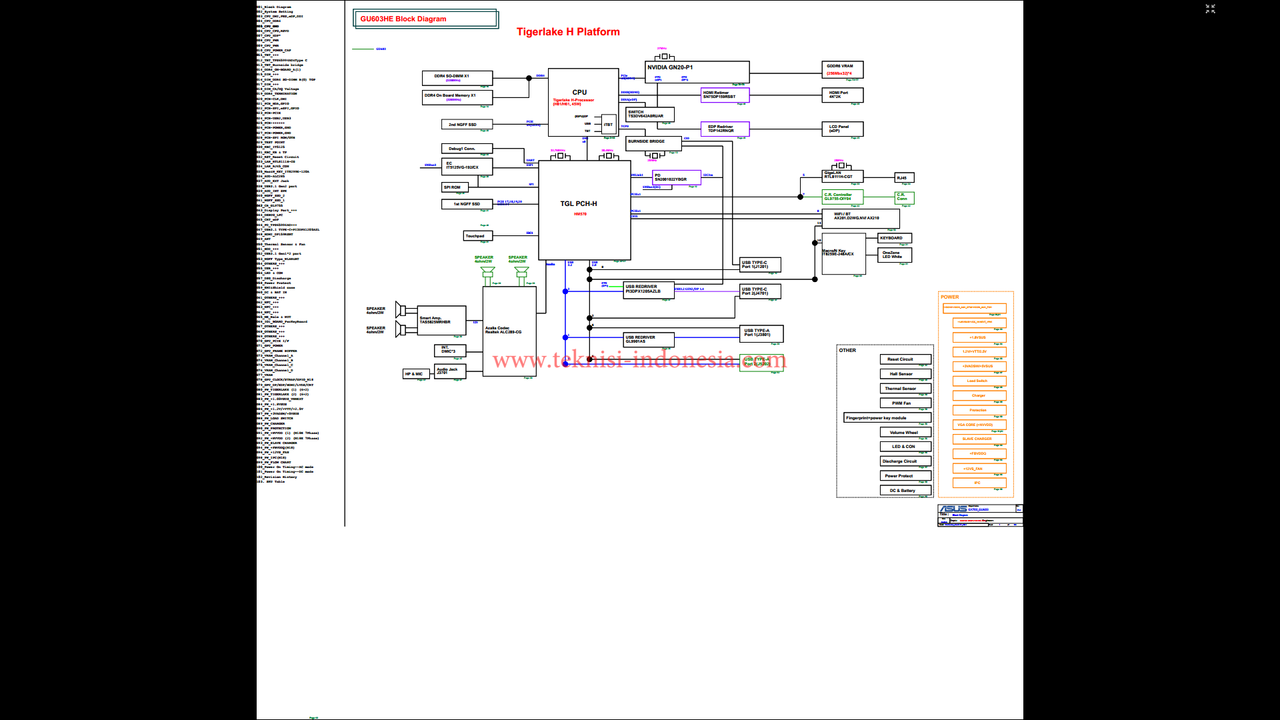The image size is (1280, 720).
Task: Select the green C.R. Controller box
Action: click(842, 197)
